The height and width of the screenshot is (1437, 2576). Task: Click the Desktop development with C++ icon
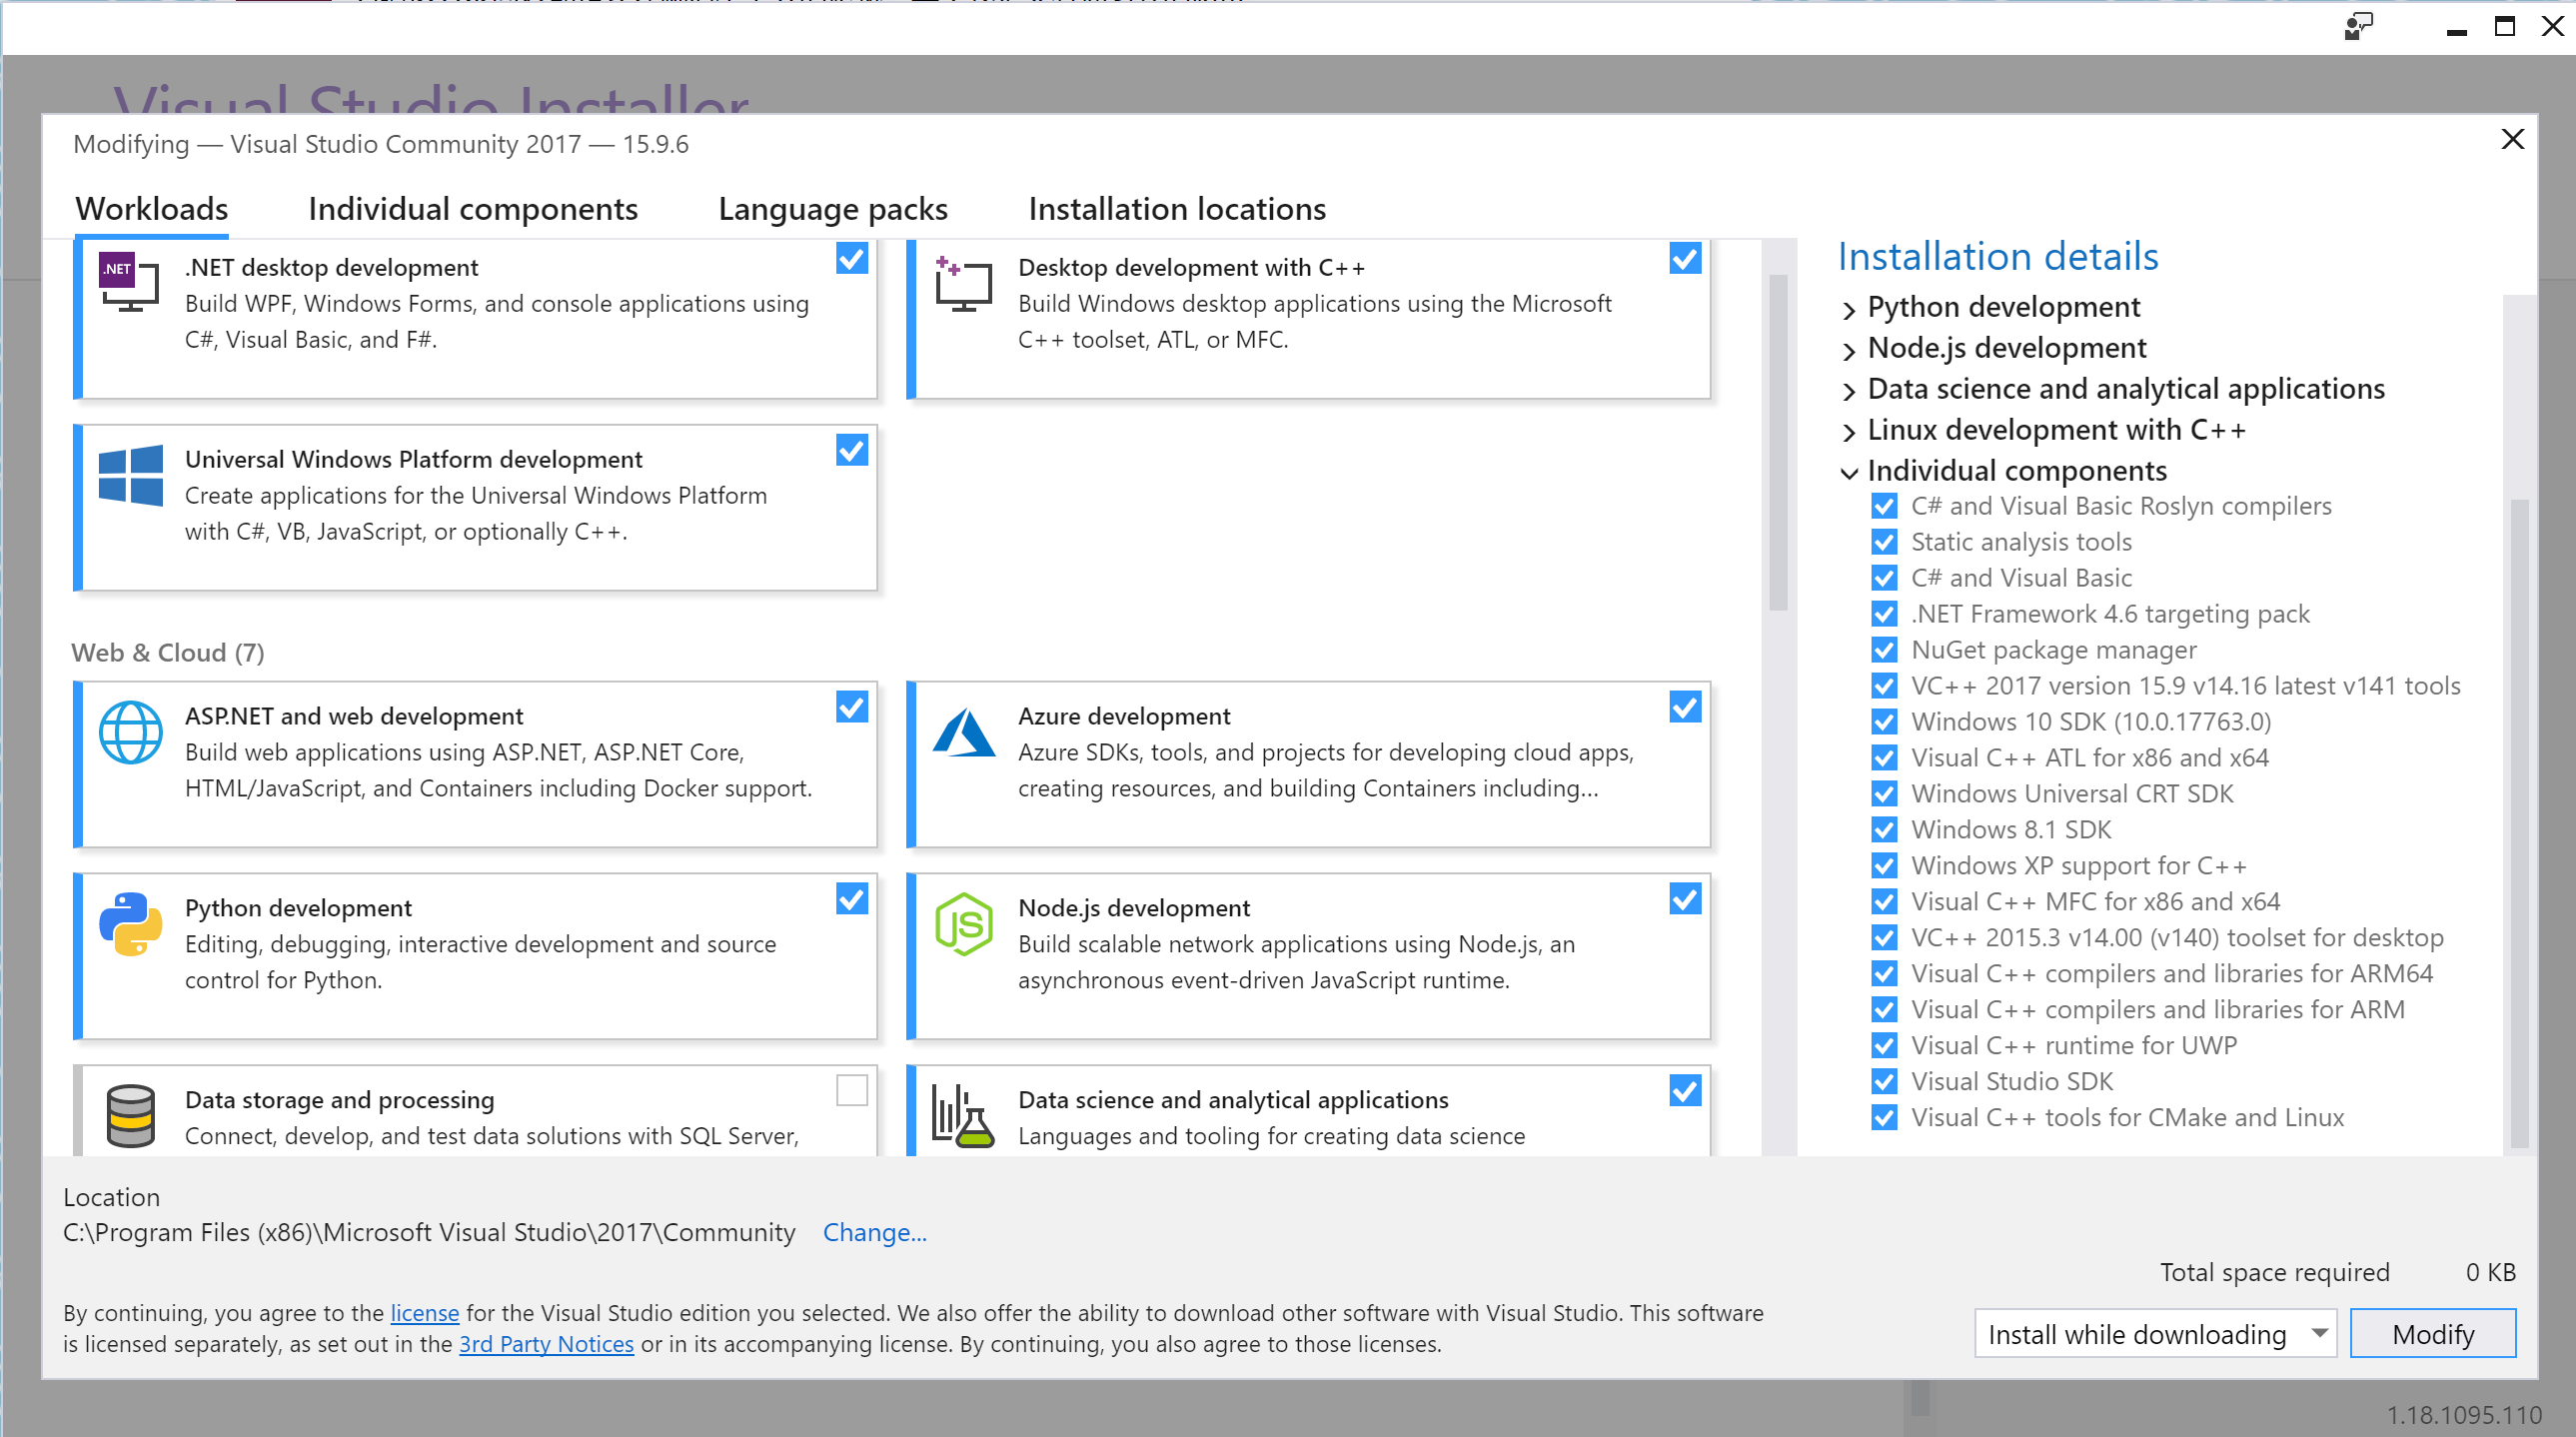962,283
